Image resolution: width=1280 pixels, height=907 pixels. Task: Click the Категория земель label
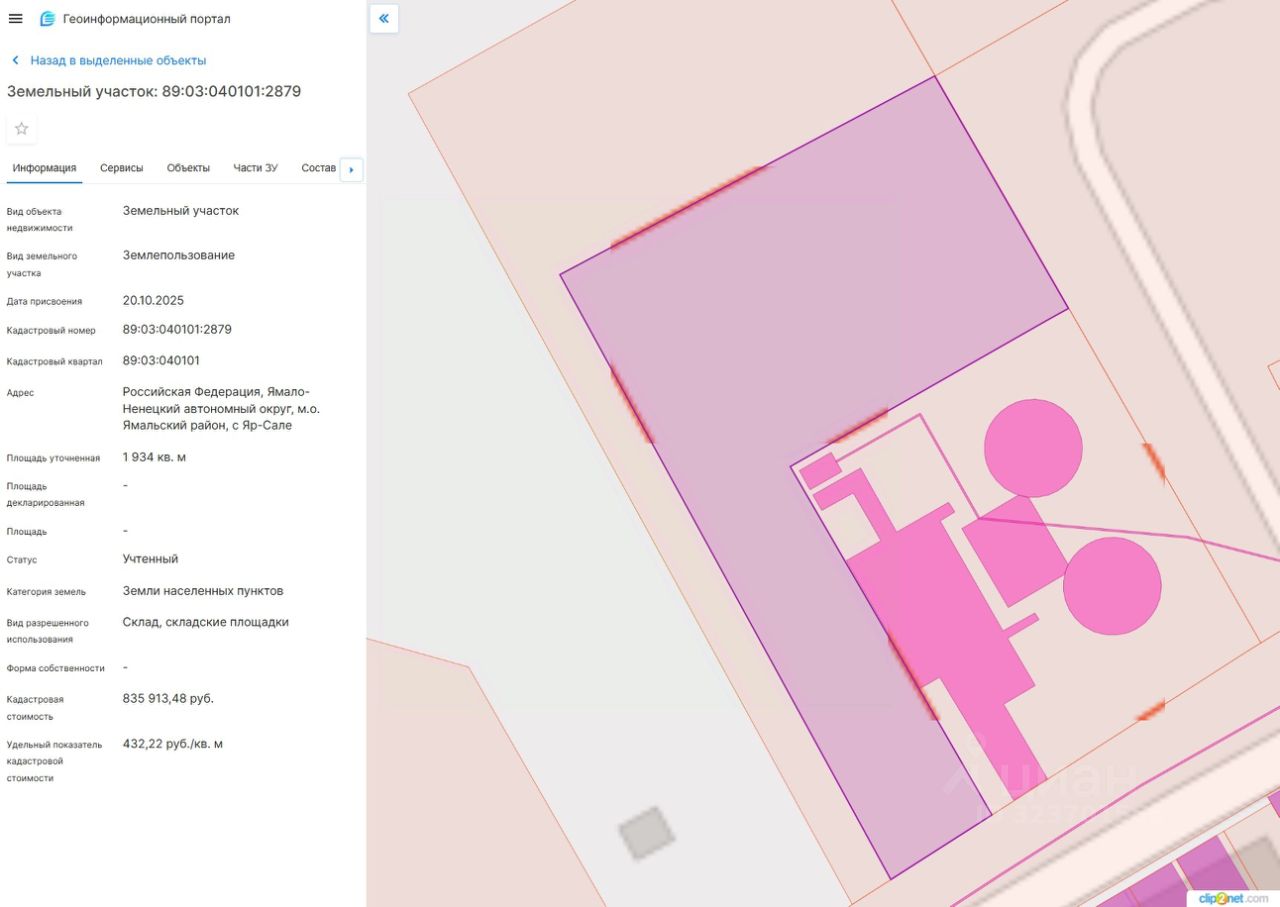tap(46, 592)
